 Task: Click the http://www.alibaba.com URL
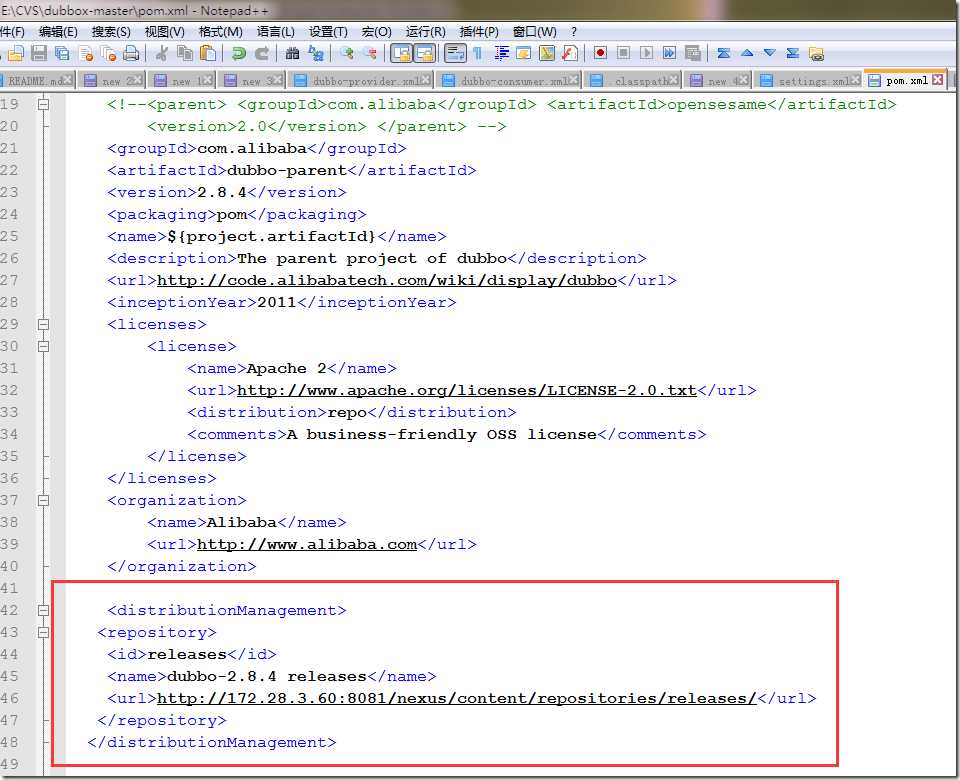pyautogui.click(x=307, y=544)
